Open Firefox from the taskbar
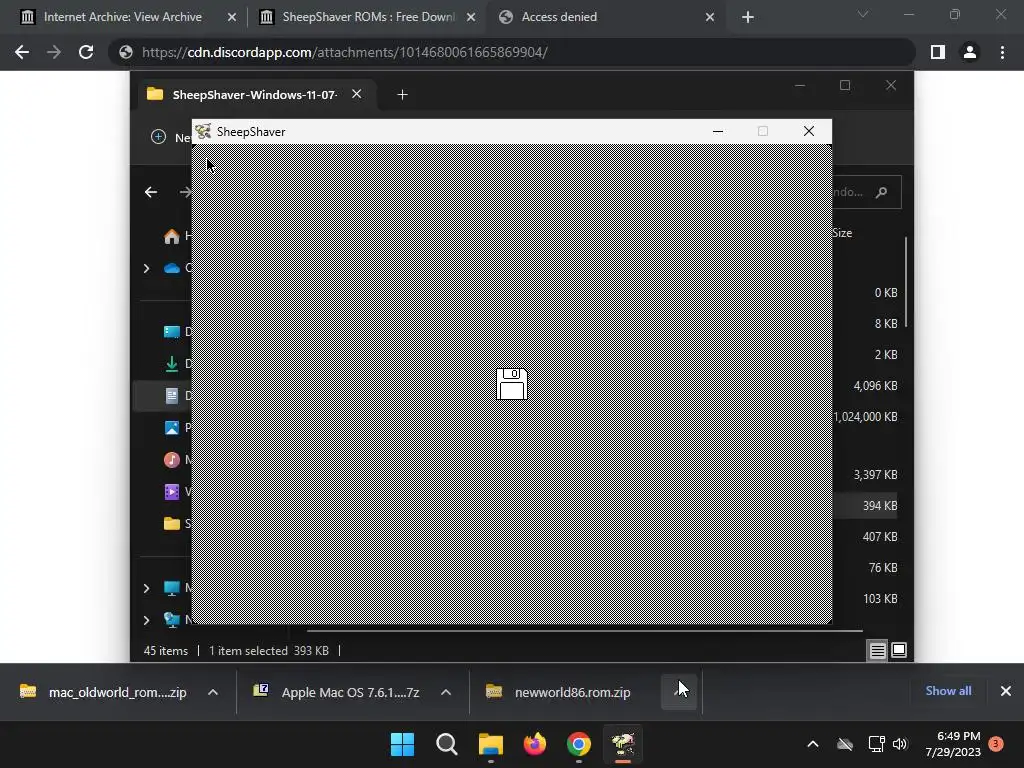Image resolution: width=1024 pixels, height=768 pixels. [x=535, y=744]
